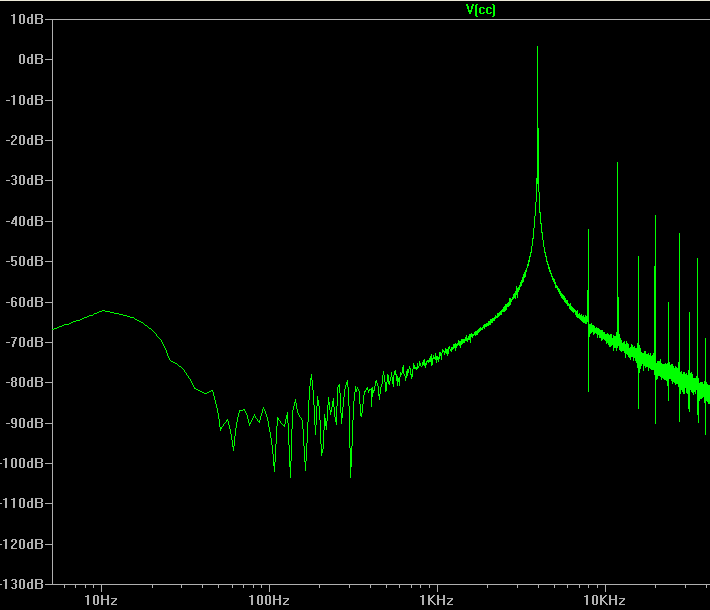Click the 10KHz frequency axis label

point(604,600)
